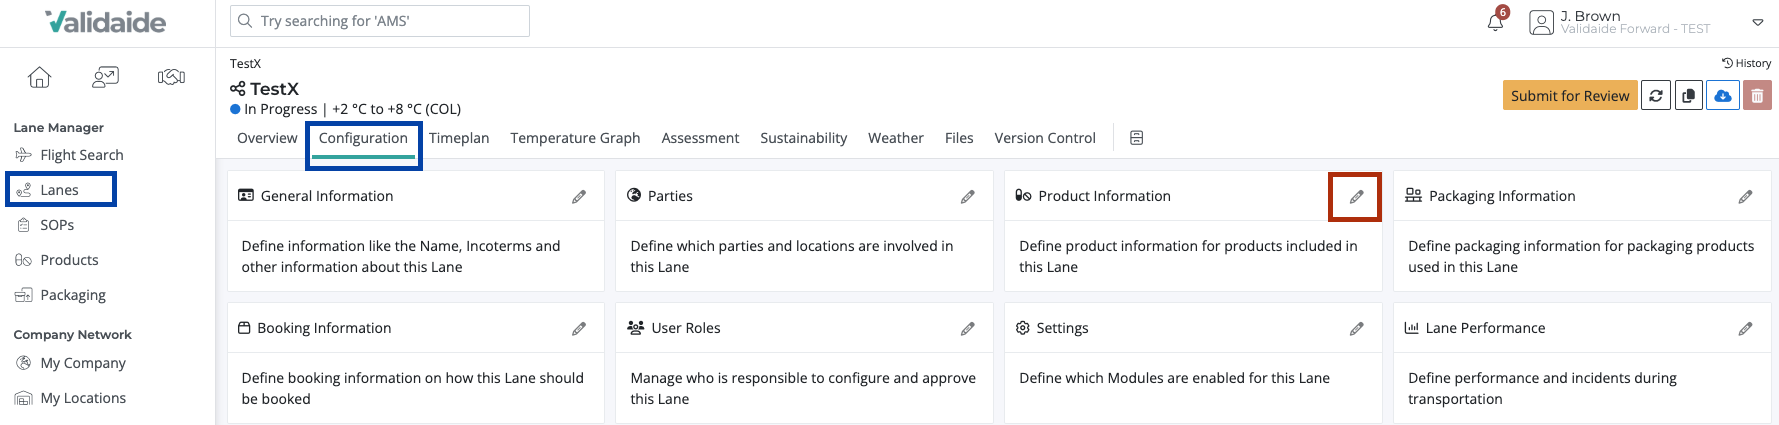
Task: Click the Lane Performance card title
Action: pos(1485,328)
